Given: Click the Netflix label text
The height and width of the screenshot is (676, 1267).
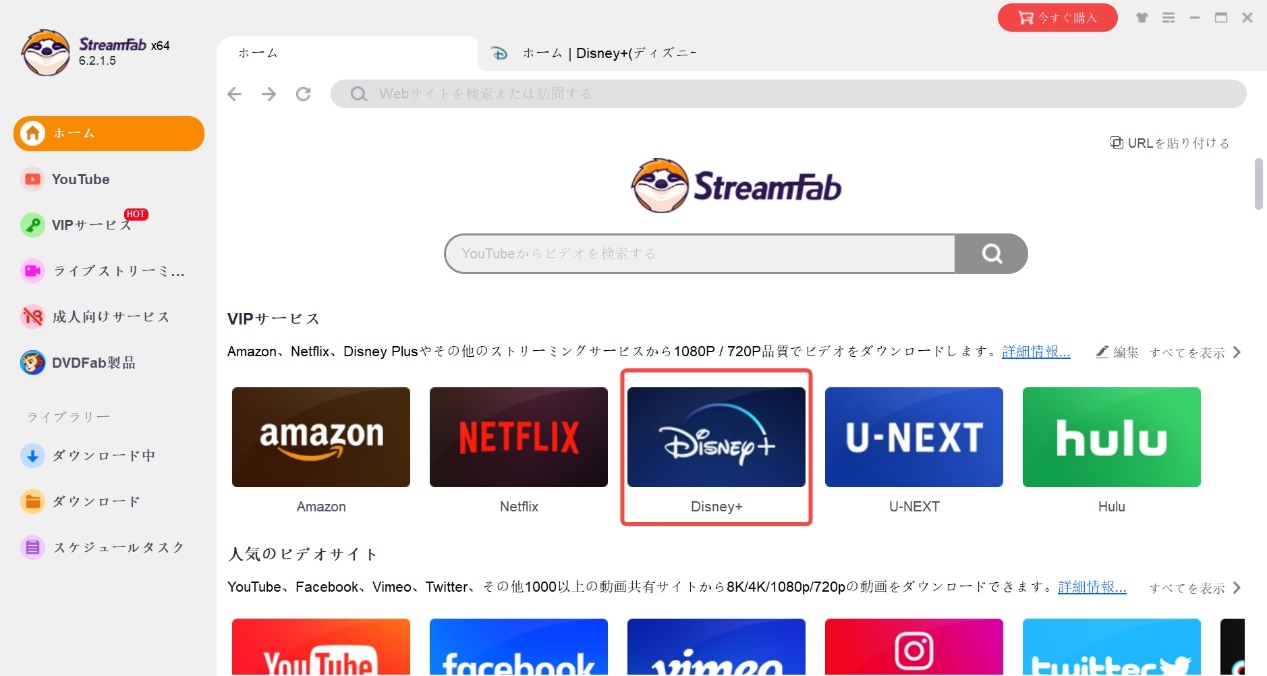Looking at the screenshot, I should (519, 507).
